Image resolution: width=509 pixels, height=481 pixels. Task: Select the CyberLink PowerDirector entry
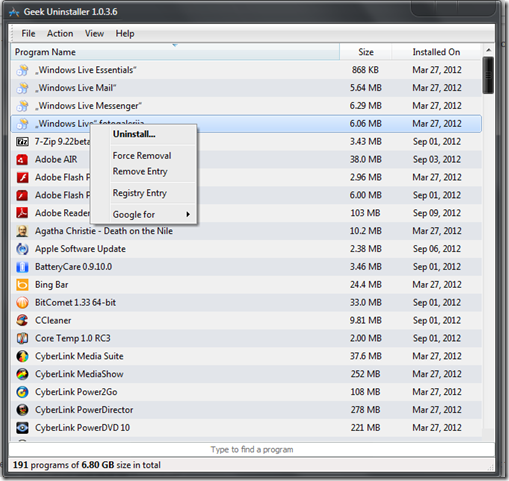[84, 410]
